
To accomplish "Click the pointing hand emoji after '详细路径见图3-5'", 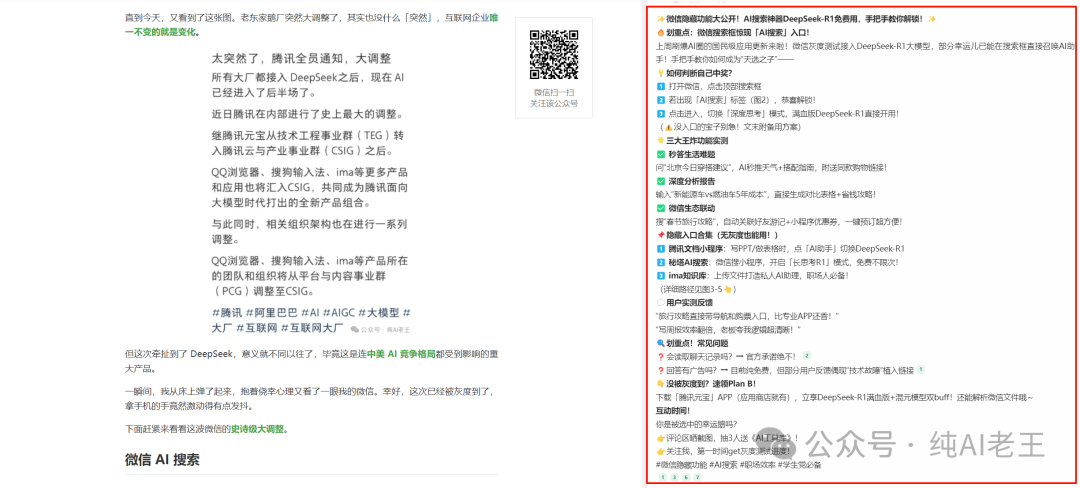I will click(x=727, y=289).
